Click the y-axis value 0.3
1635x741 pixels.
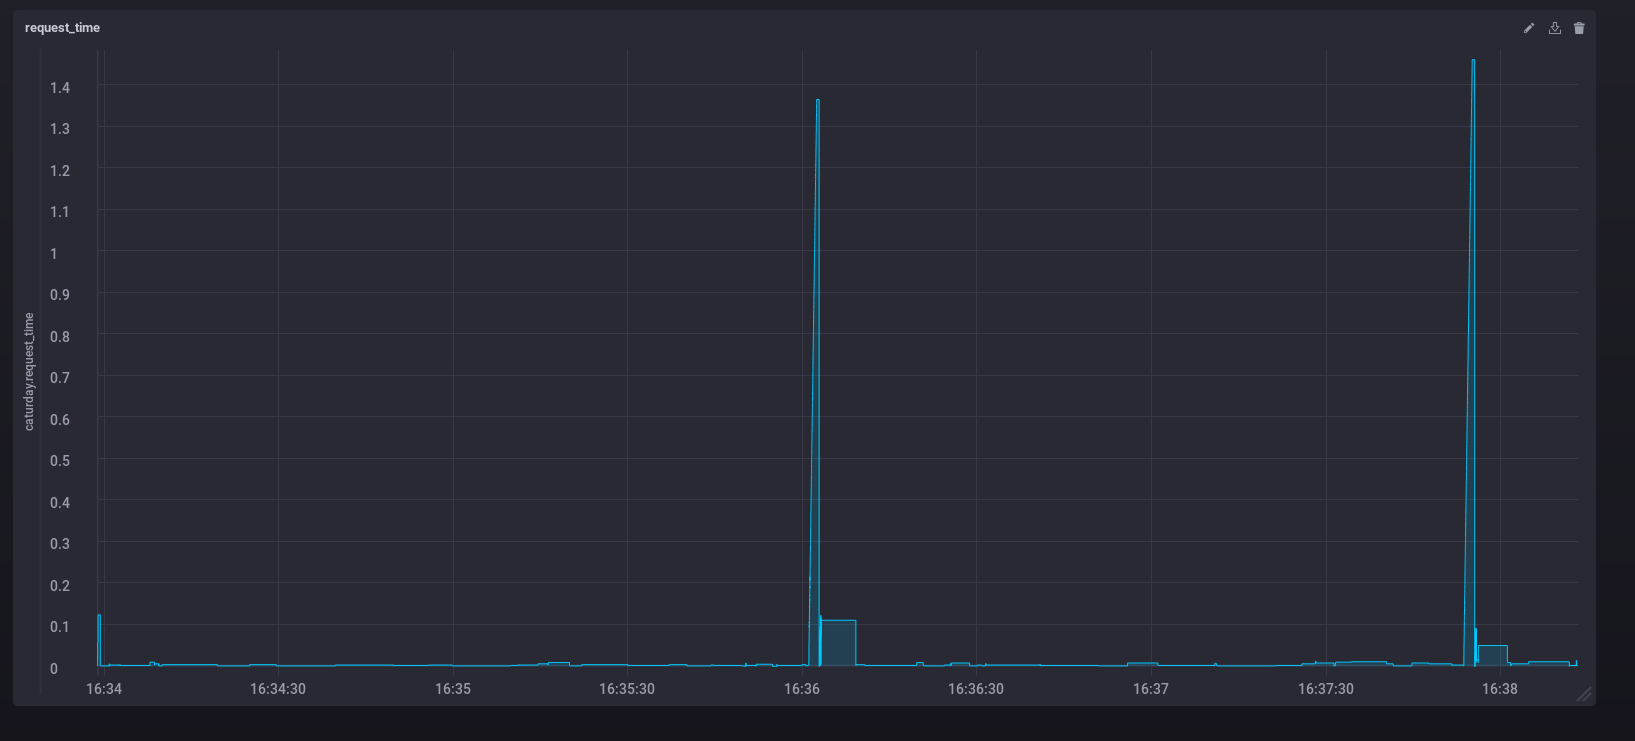point(60,544)
